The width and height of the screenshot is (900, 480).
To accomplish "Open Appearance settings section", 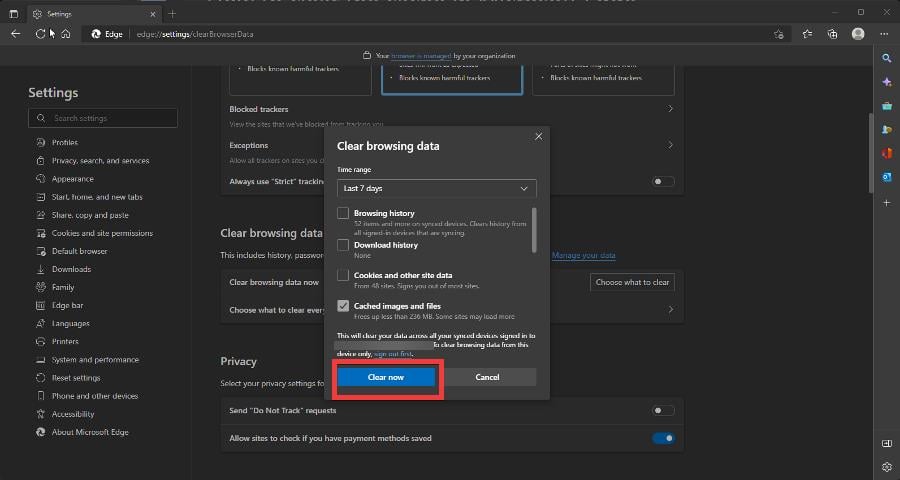I will (72, 179).
